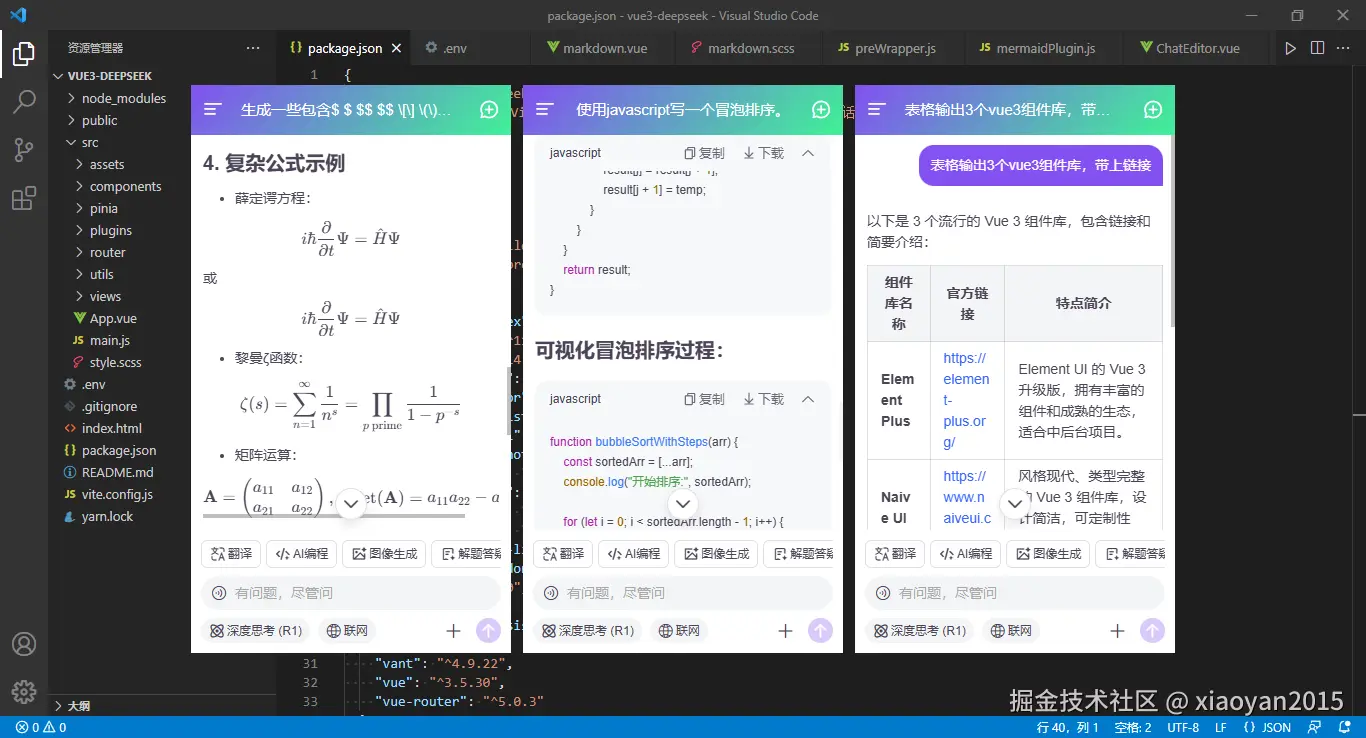Toggle 联网 web search mode
This screenshot has width=1366, height=738.
678,631
